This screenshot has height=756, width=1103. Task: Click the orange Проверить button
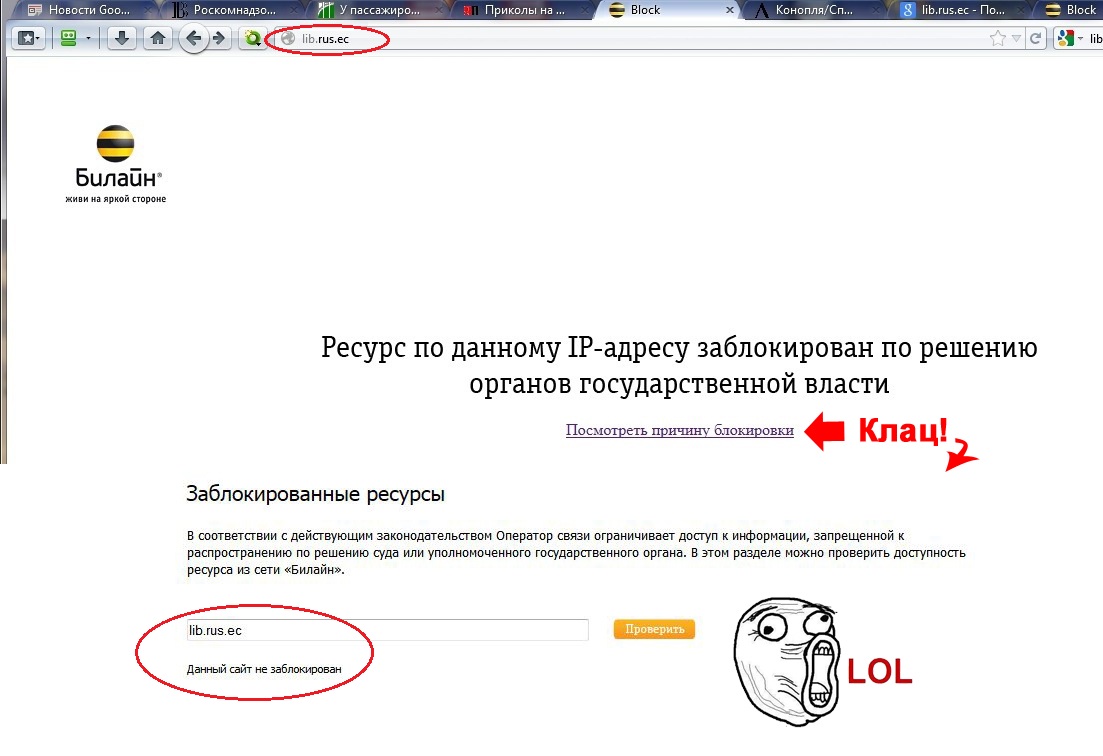pyautogui.click(x=654, y=629)
